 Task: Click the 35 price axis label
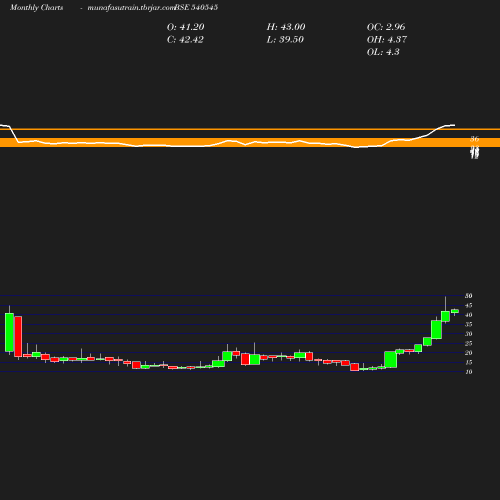point(469,324)
